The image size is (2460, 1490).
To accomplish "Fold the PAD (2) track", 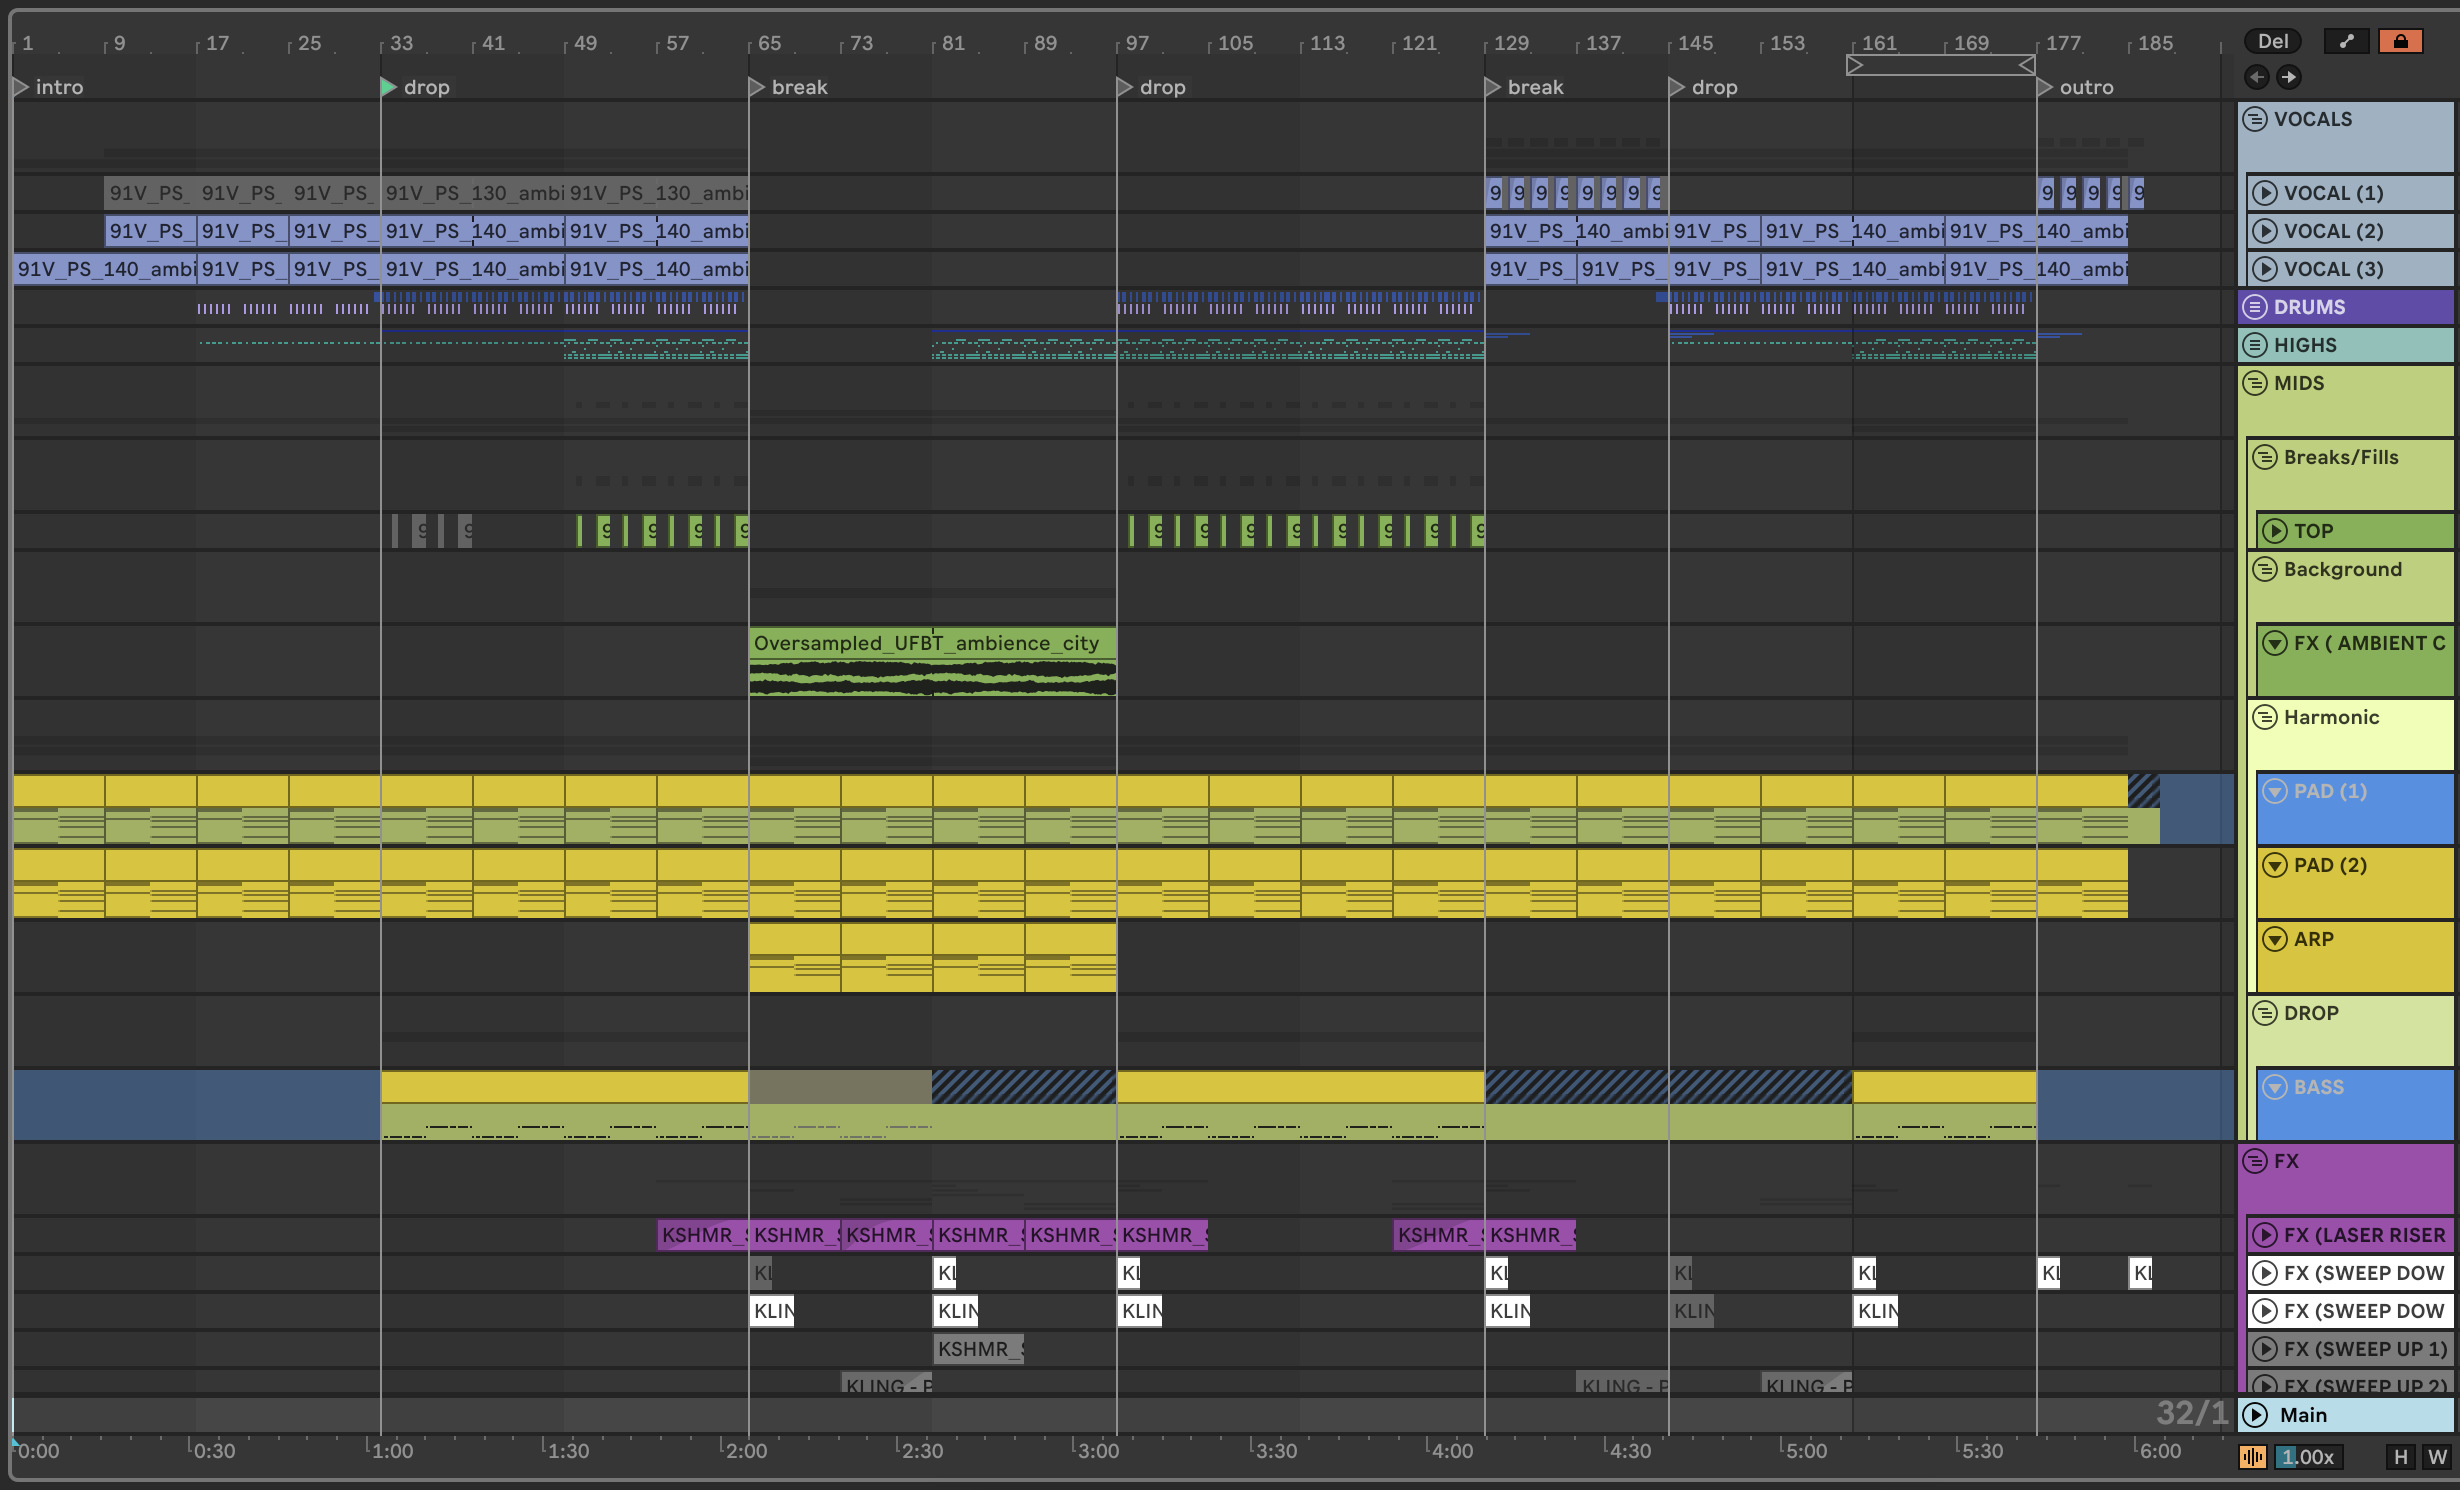I will click(x=2276, y=865).
